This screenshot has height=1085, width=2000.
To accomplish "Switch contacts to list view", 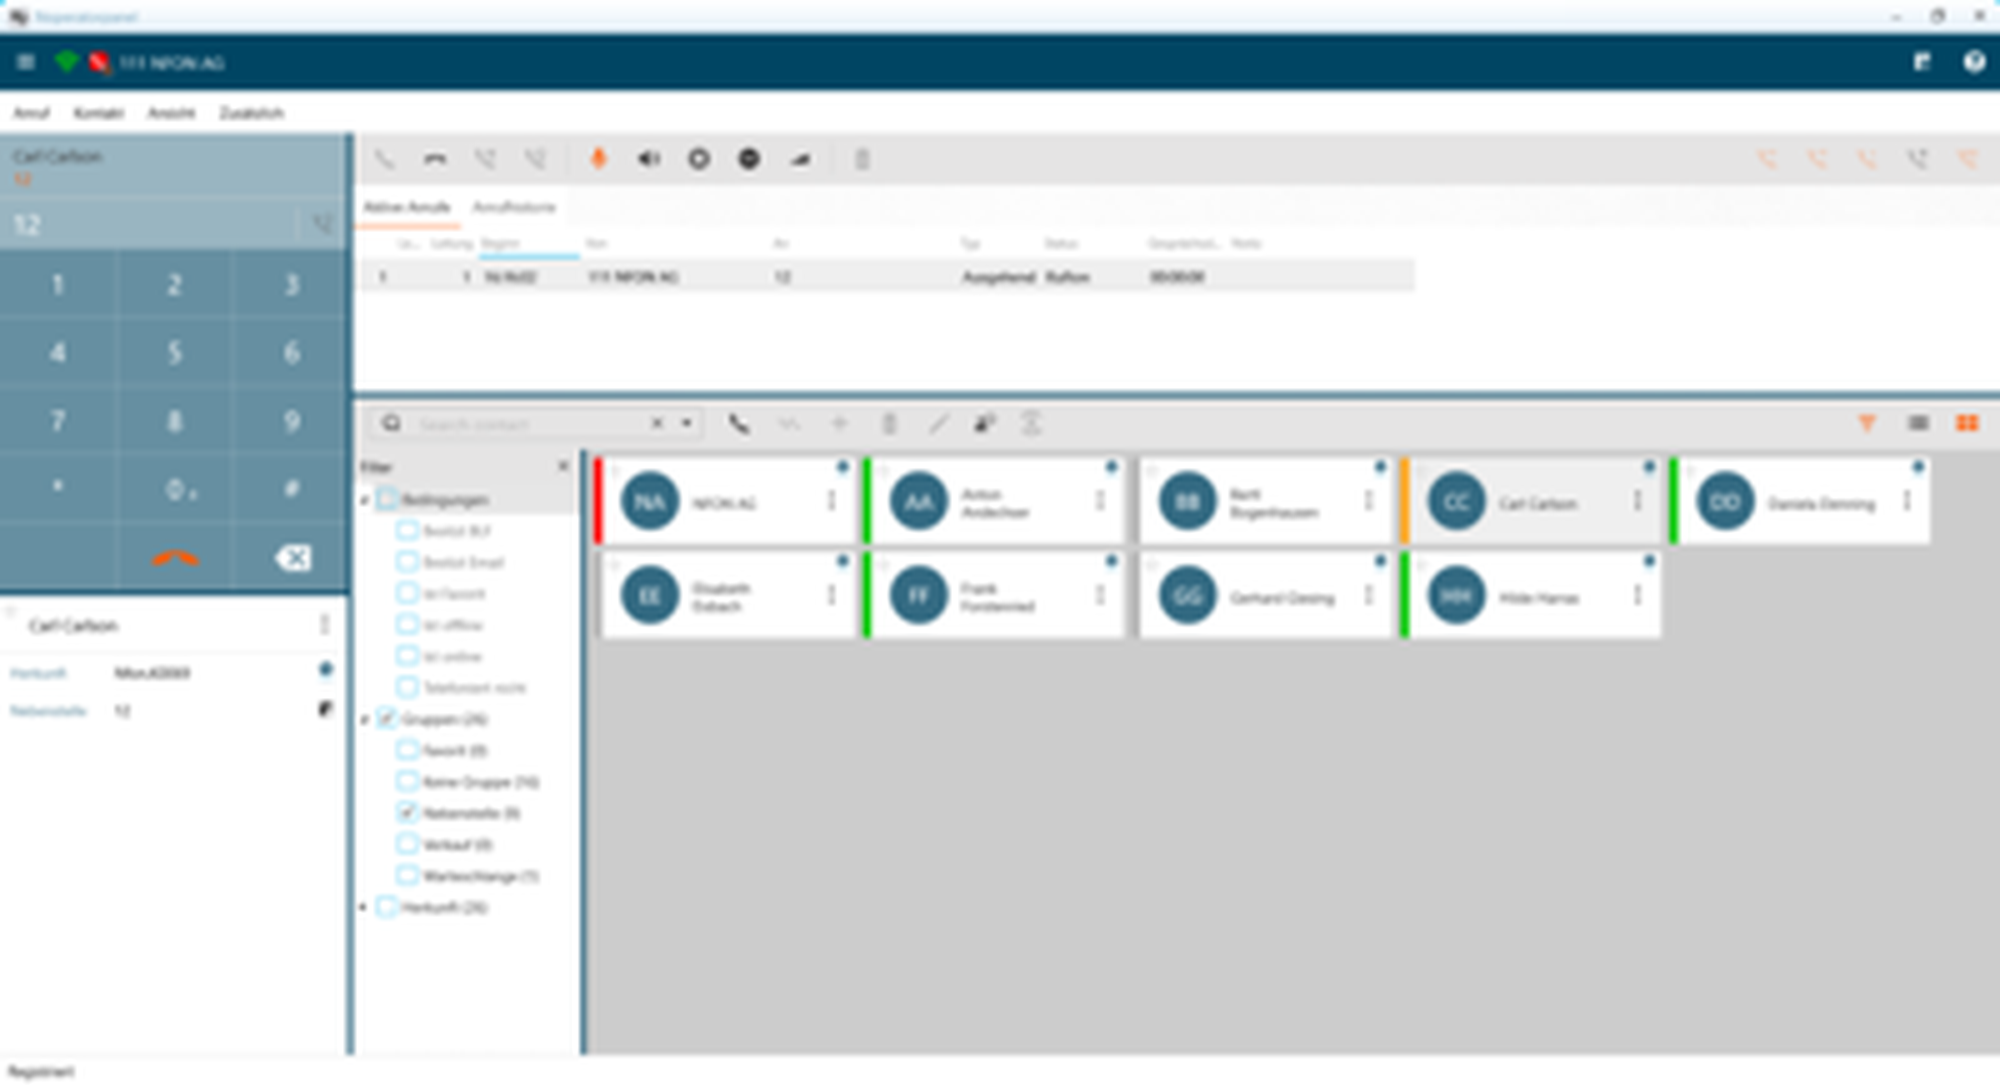I will click(x=1917, y=424).
